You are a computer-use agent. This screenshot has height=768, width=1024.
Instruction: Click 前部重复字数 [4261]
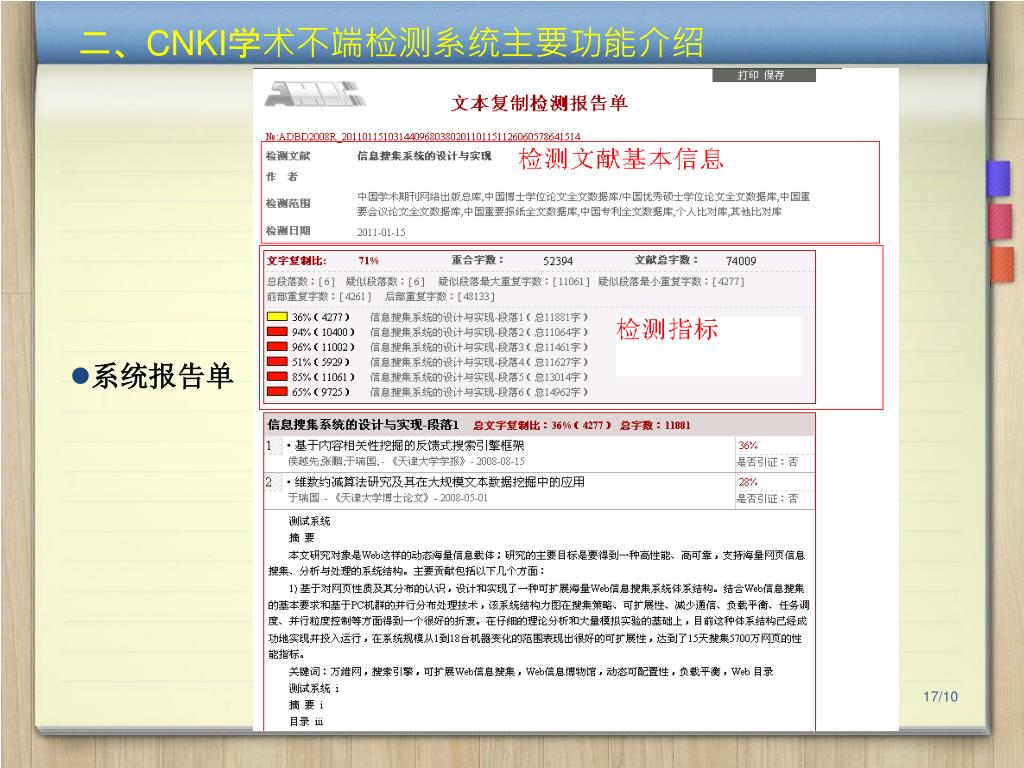319,296
